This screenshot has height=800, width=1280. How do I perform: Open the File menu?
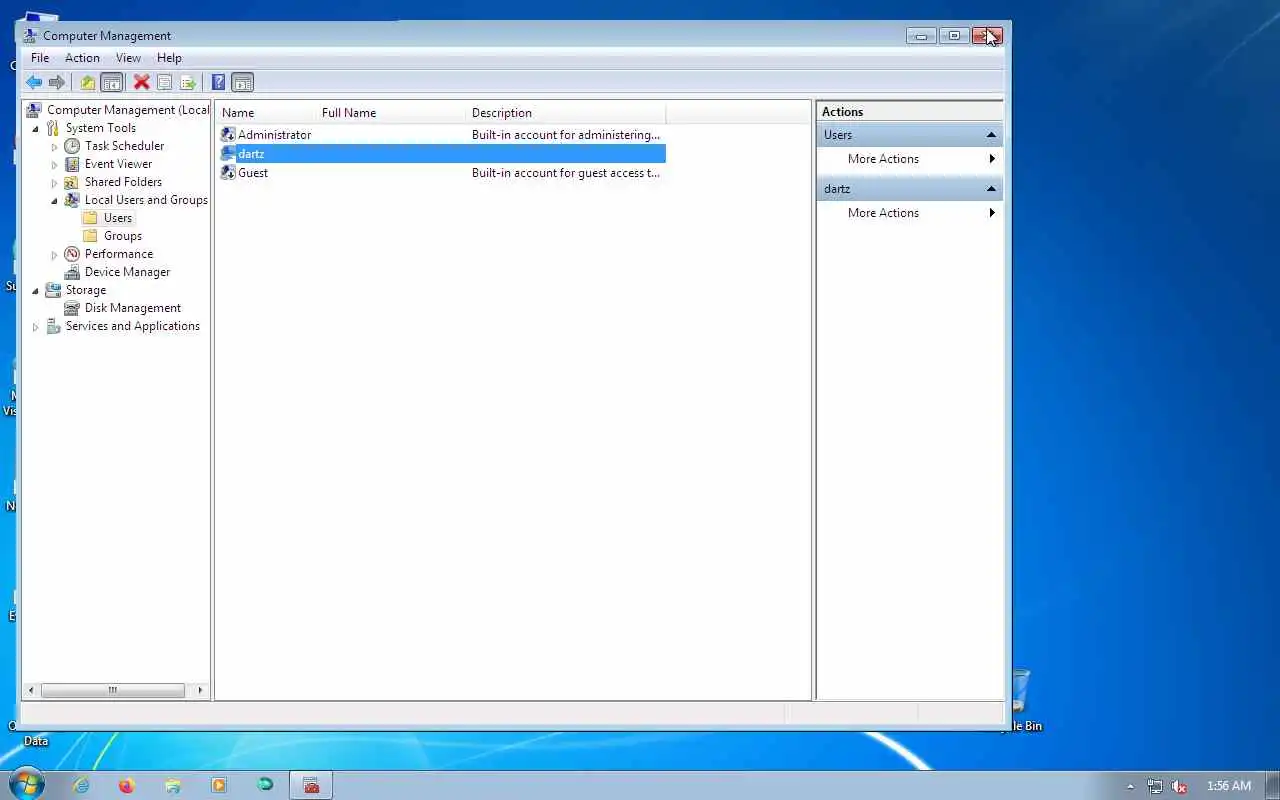coord(40,58)
